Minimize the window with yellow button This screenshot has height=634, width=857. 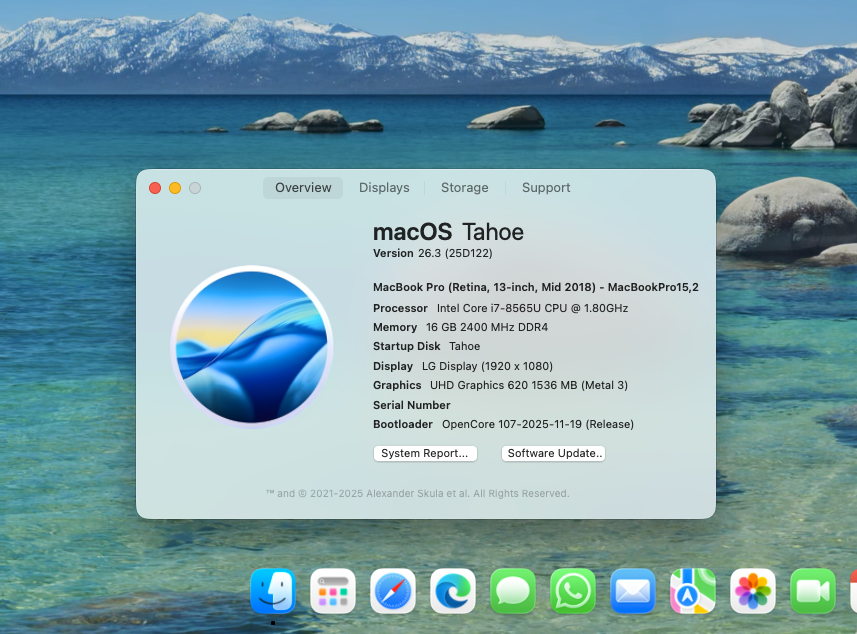175,188
